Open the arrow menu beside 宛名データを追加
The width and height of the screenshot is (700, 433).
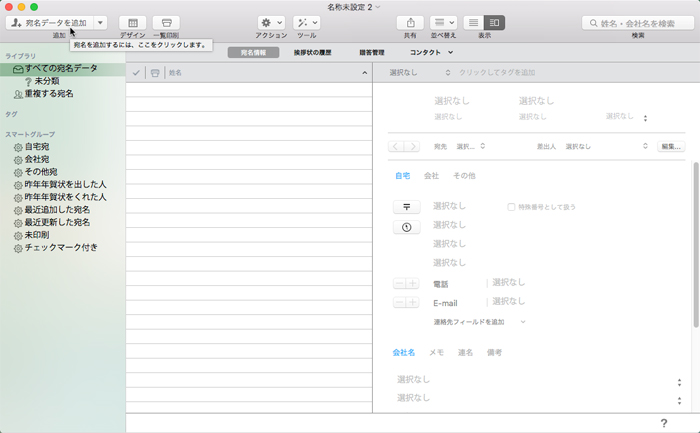click(100, 22)
